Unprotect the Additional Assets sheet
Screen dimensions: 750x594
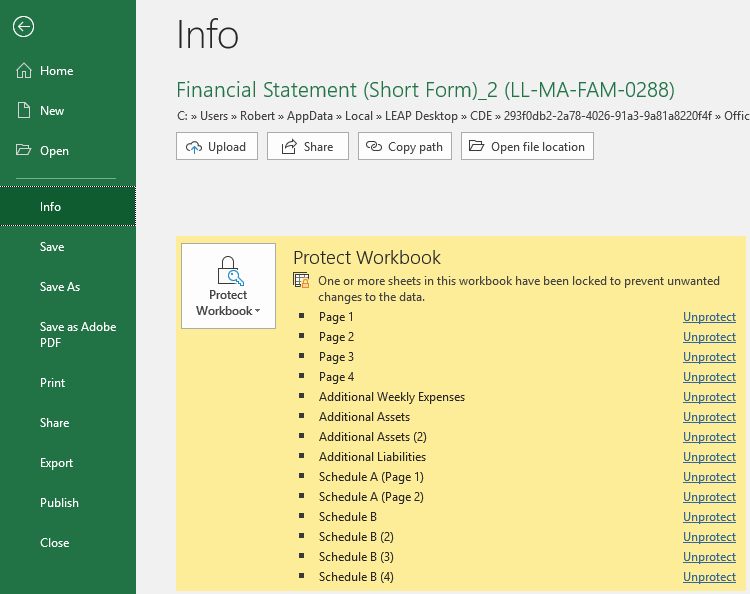pyautogui.click(x=709, y=417)
